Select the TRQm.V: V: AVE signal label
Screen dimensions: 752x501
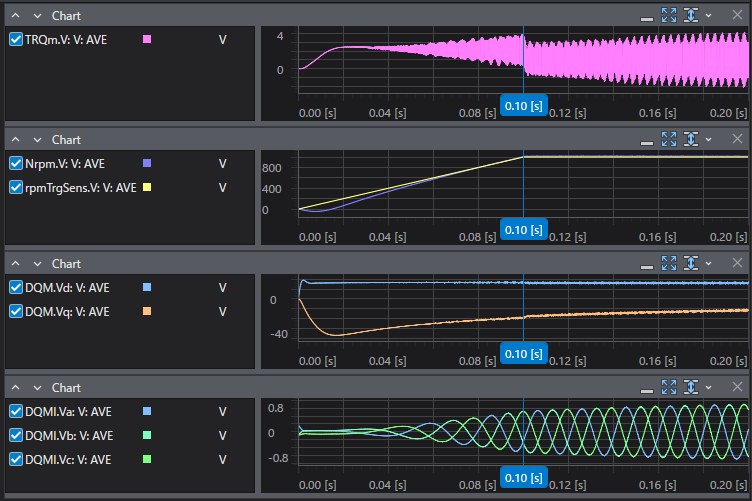click(66, 40)
